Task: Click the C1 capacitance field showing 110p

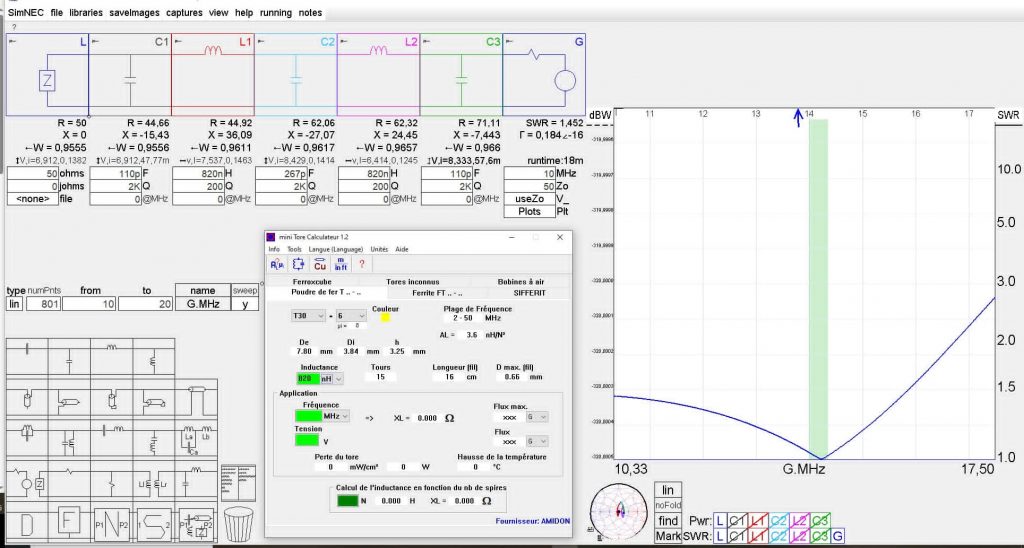Action: pos(114,174)
